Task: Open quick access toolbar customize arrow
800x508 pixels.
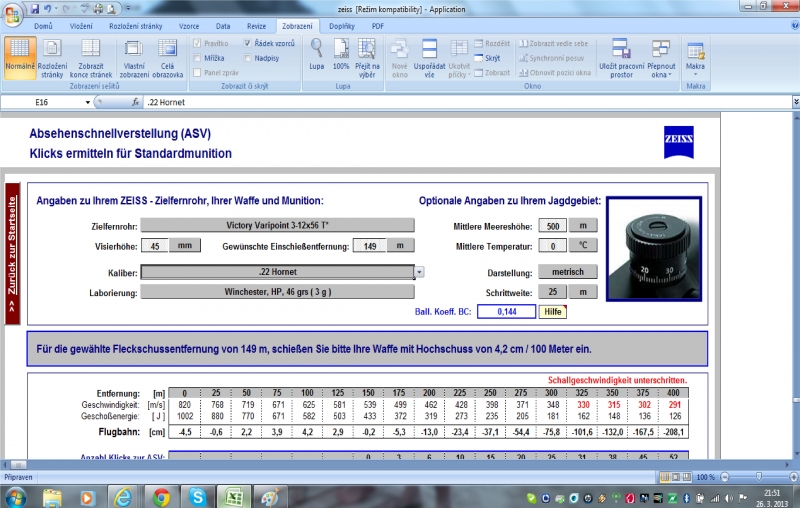Action: (x=128, y=8)
